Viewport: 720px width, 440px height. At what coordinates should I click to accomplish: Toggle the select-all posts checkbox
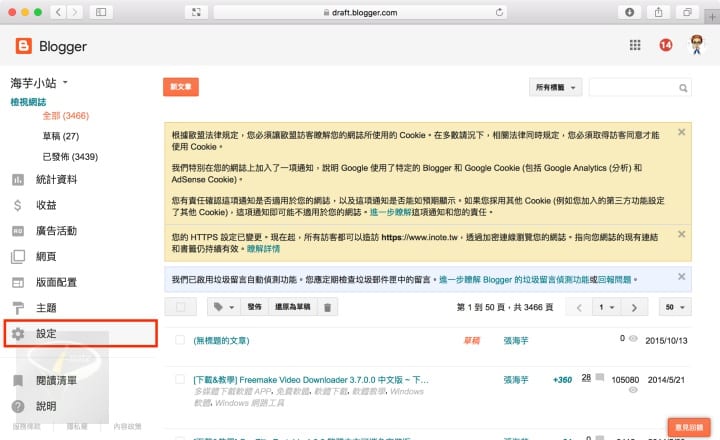(180, 307)
